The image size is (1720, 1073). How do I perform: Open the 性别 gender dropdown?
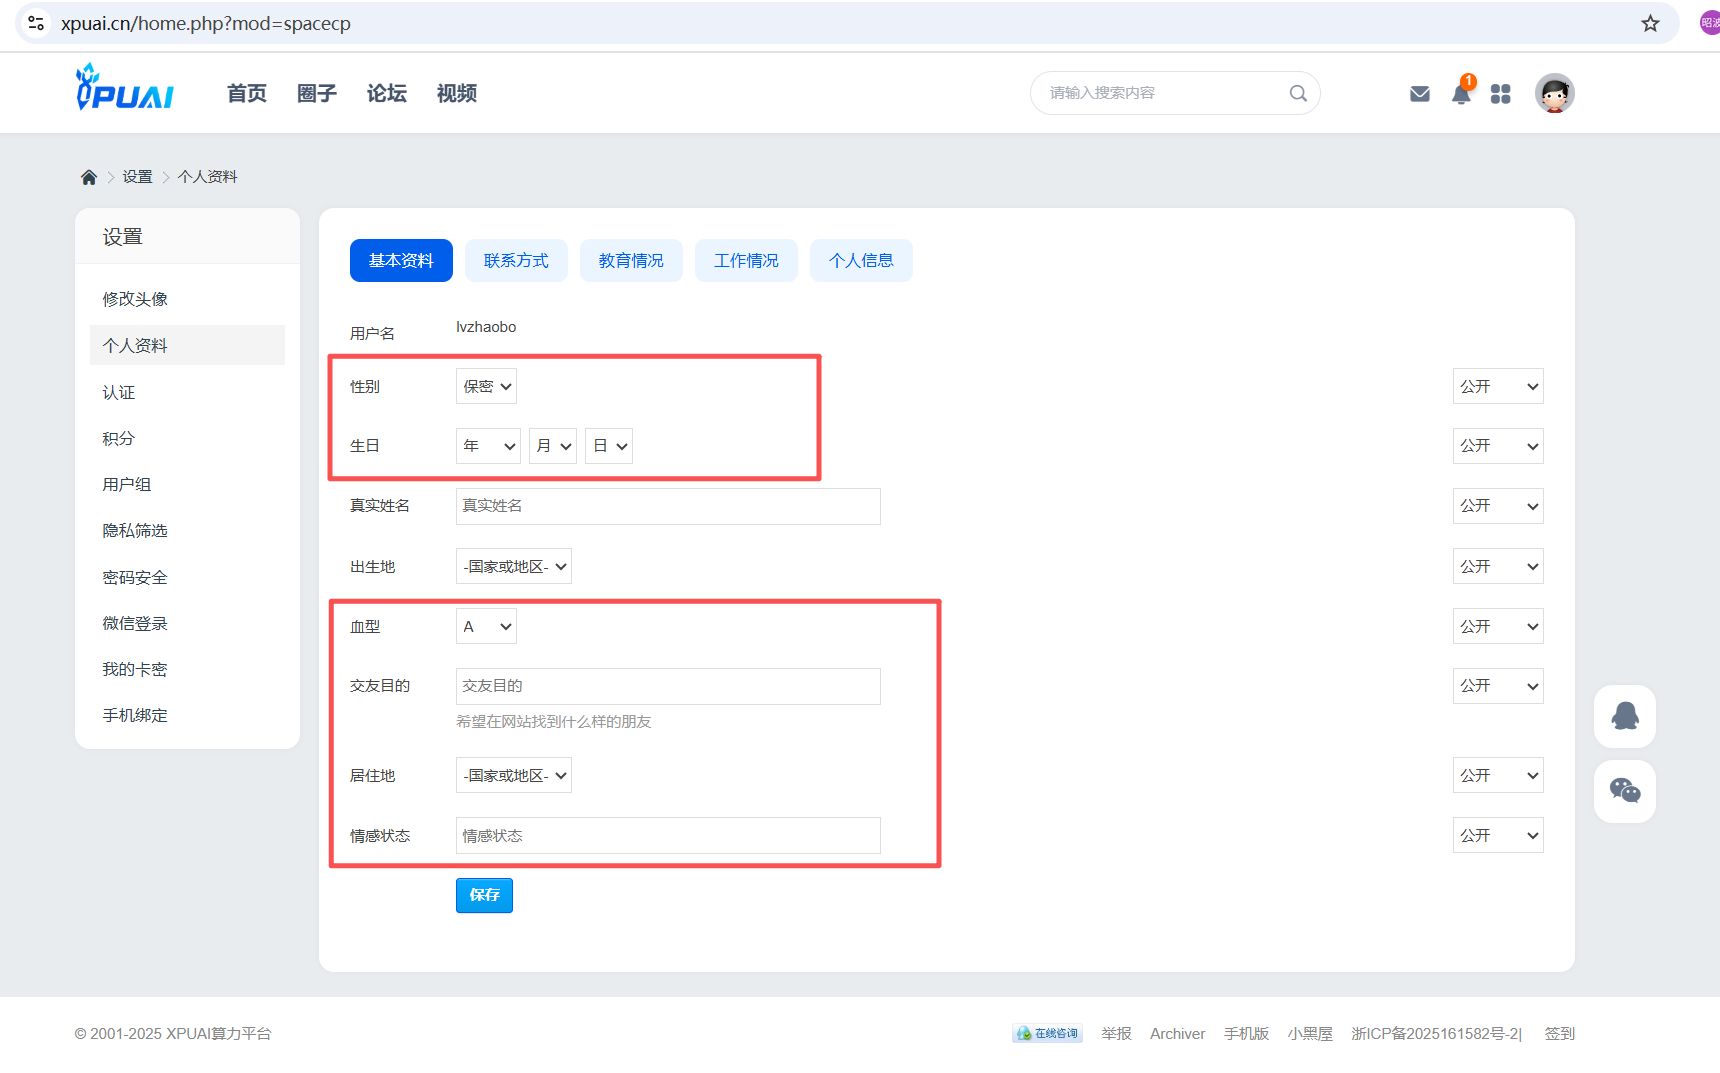pos(486,386)
